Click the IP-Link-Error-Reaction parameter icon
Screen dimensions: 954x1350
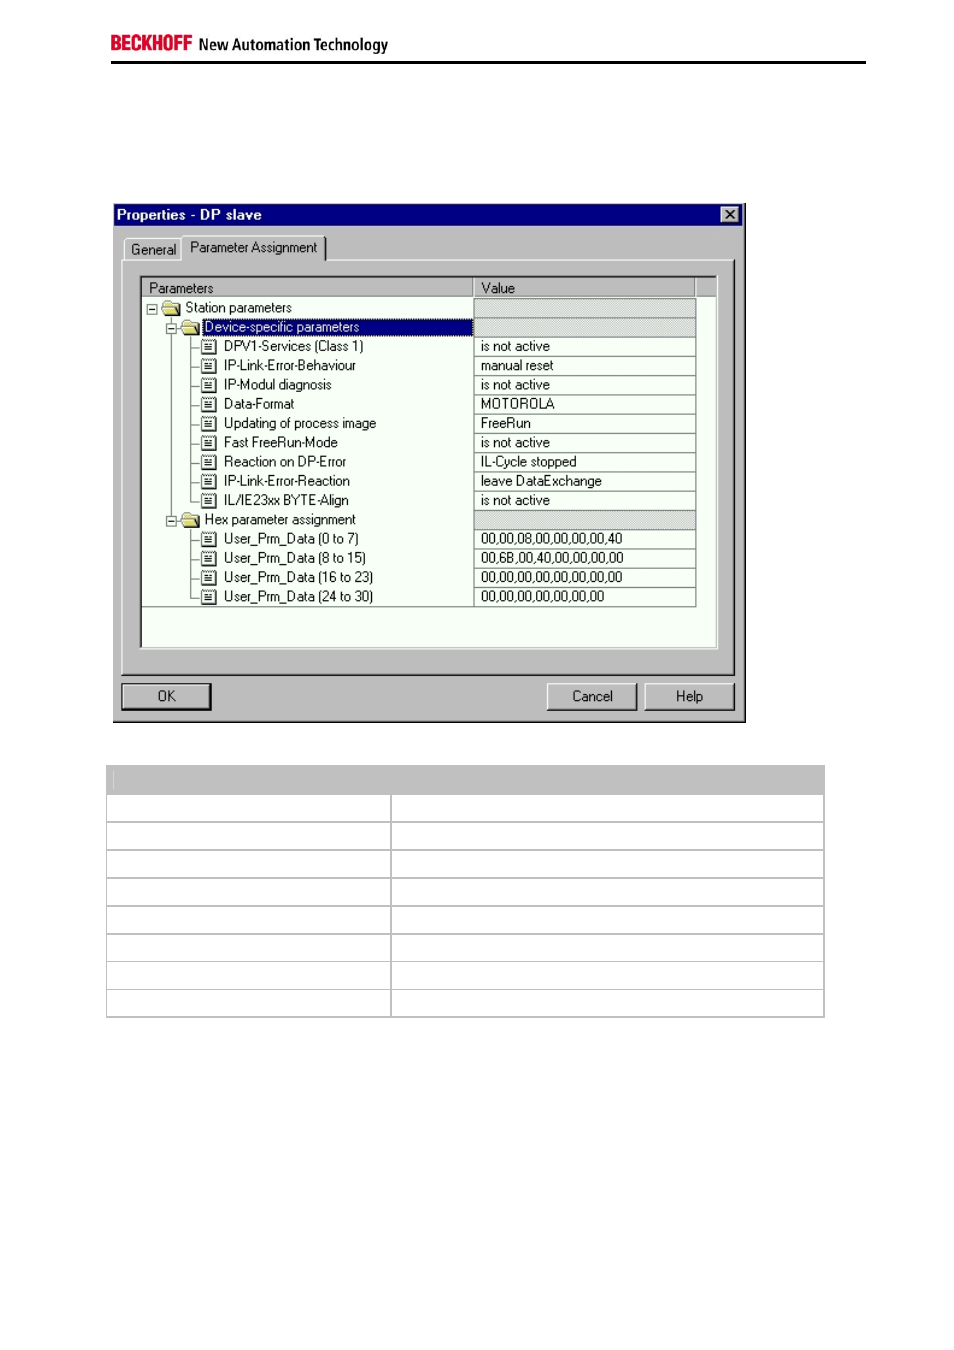[x=209, y=481]
